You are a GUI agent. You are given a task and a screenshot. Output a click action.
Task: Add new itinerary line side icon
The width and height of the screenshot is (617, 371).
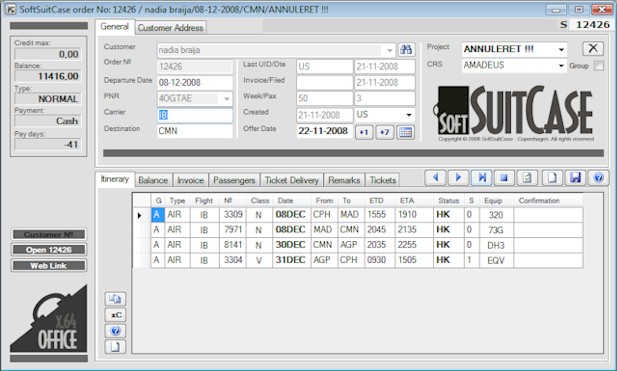[115, 347]
